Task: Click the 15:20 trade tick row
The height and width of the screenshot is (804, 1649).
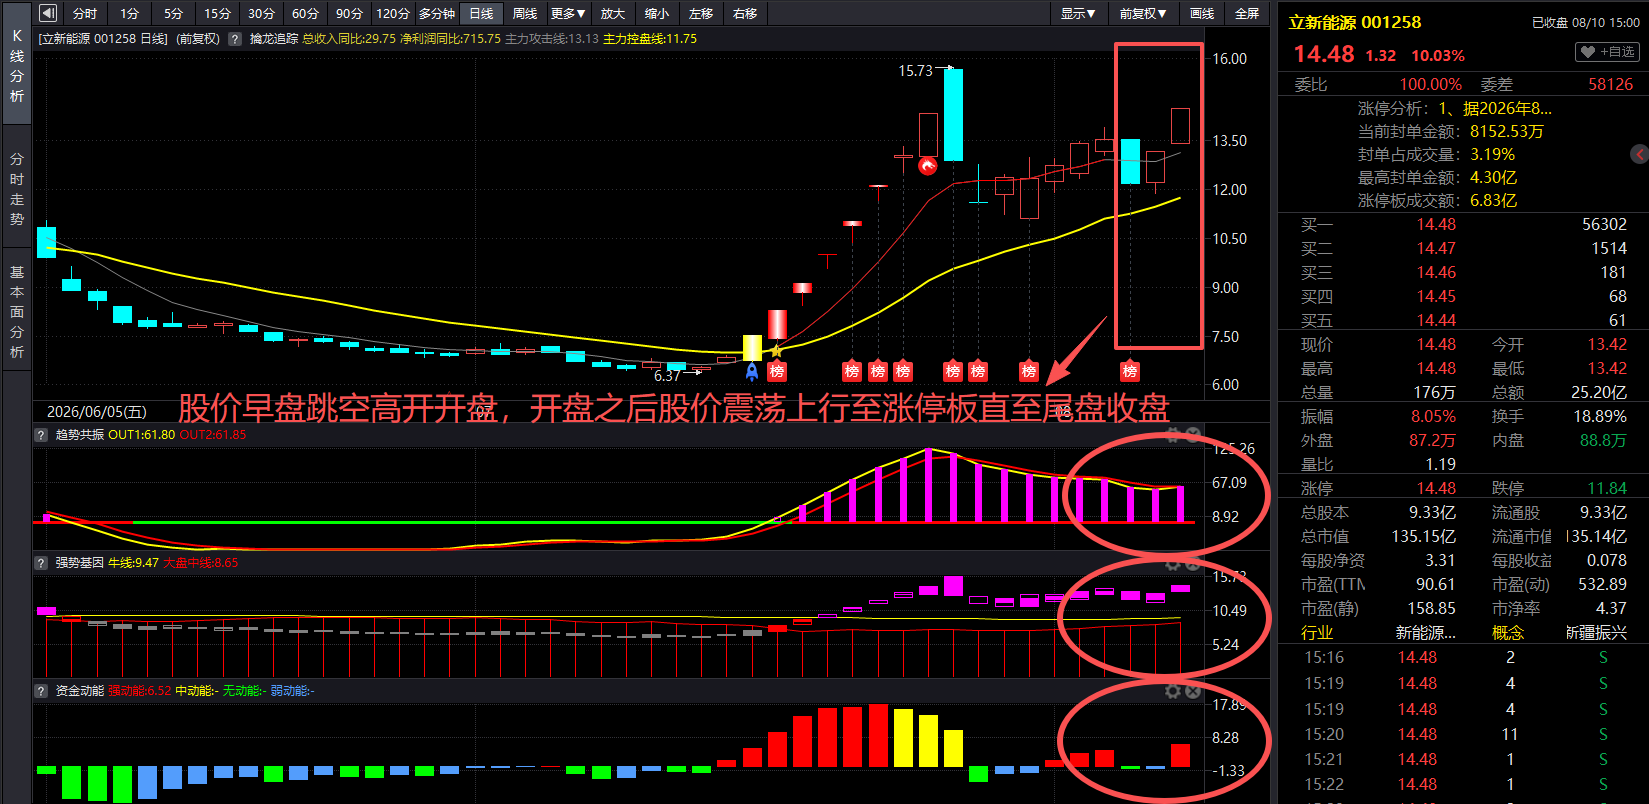Action: tap(1463, 734)
